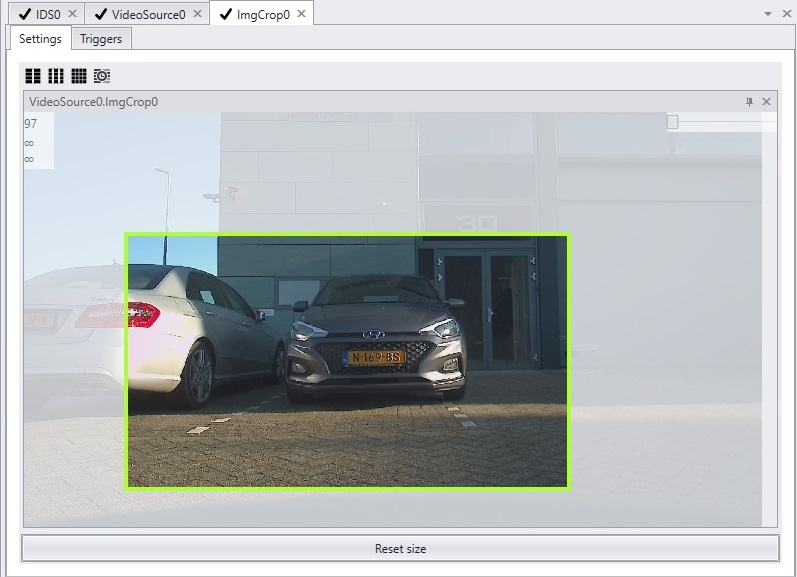The height and width of the screenshot is (577, 797).
Task: Close the IDS0 tab
Action: [x=72, y=14]
